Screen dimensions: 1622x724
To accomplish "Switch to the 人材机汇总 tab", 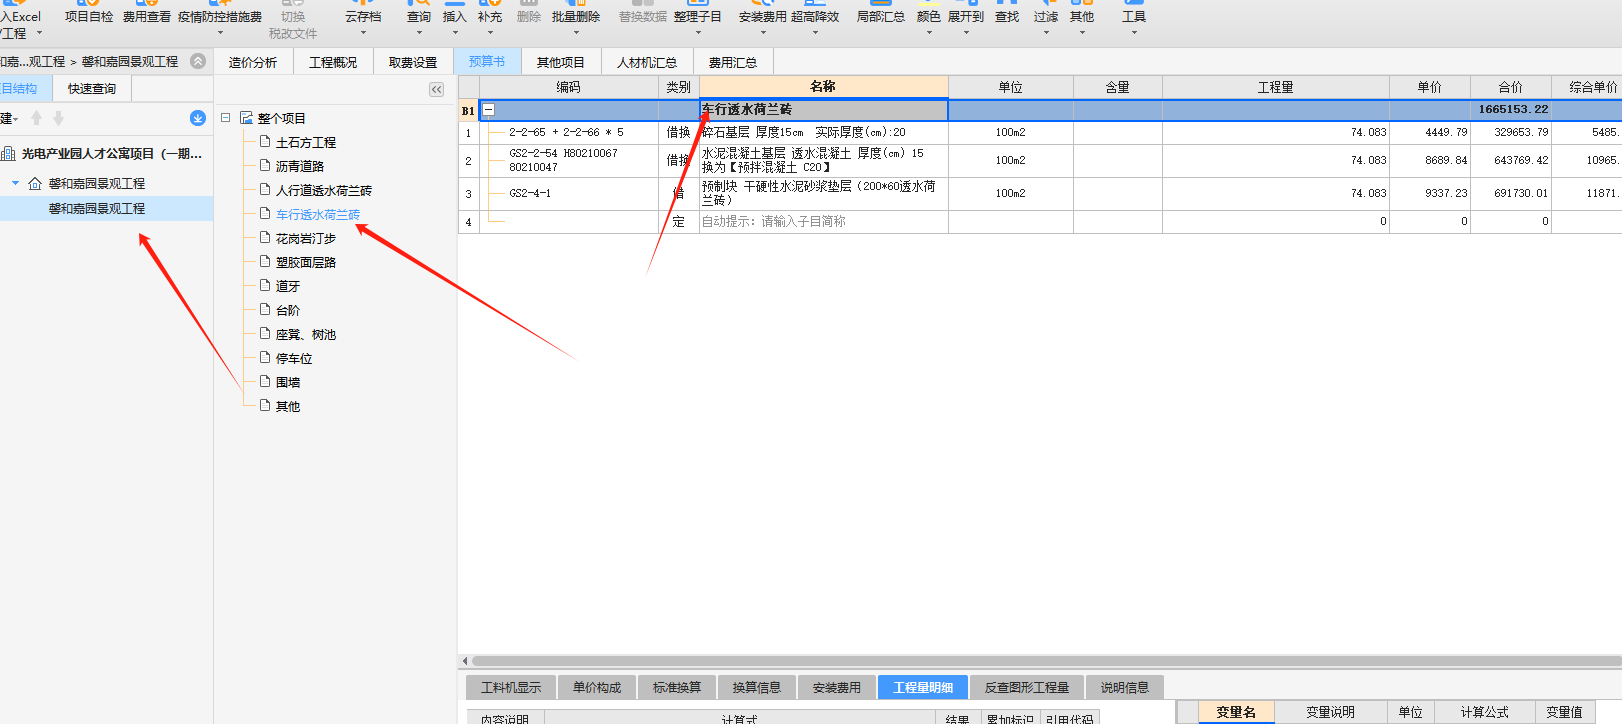I will point(647,62).
